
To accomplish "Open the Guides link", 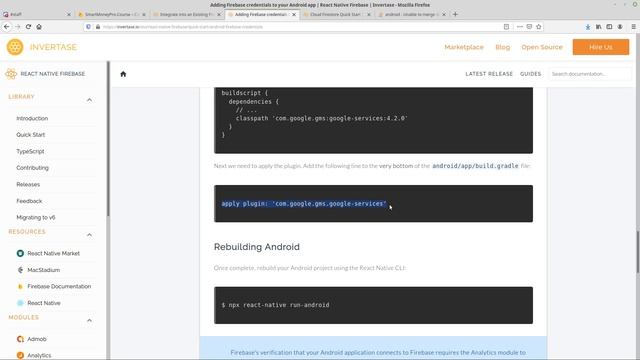I will pos(530,74).
